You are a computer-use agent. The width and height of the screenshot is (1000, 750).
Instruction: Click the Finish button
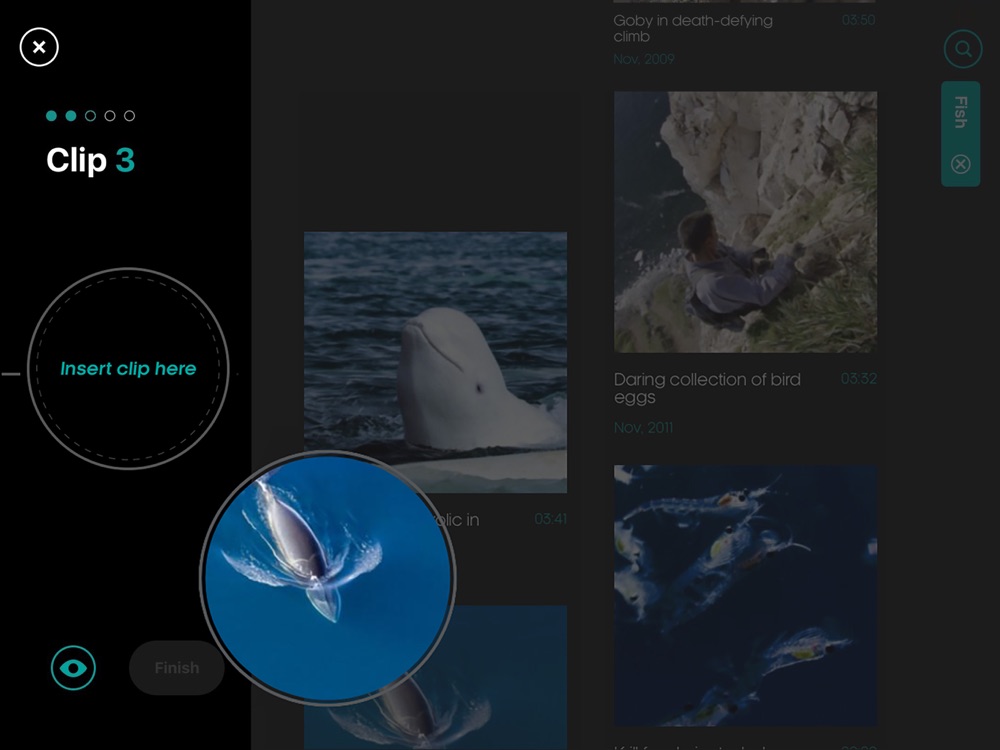point(177,668)
